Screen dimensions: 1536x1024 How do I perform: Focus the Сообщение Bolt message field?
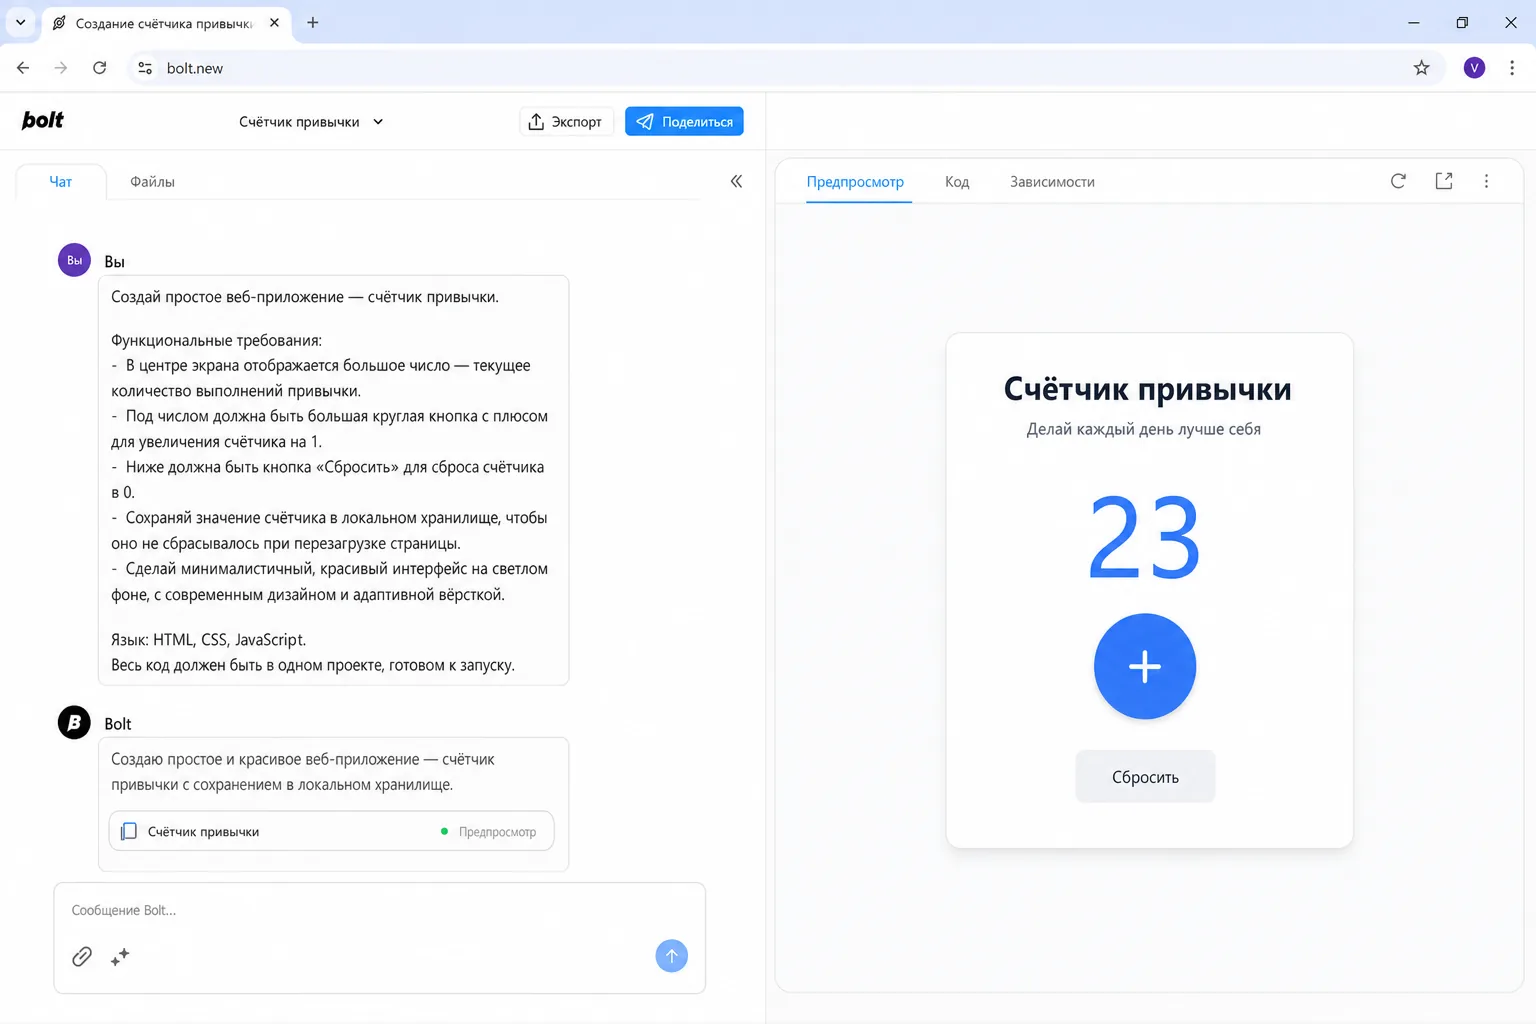coord(380,910)
